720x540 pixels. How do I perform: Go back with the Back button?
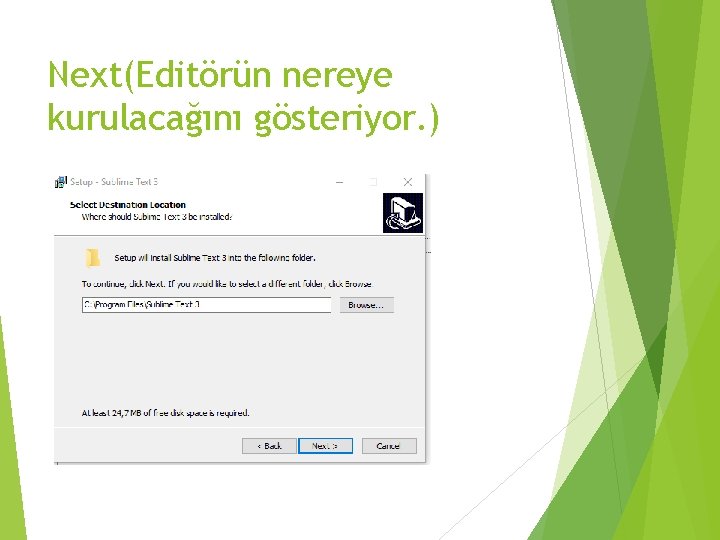click(x=269, y=446)
